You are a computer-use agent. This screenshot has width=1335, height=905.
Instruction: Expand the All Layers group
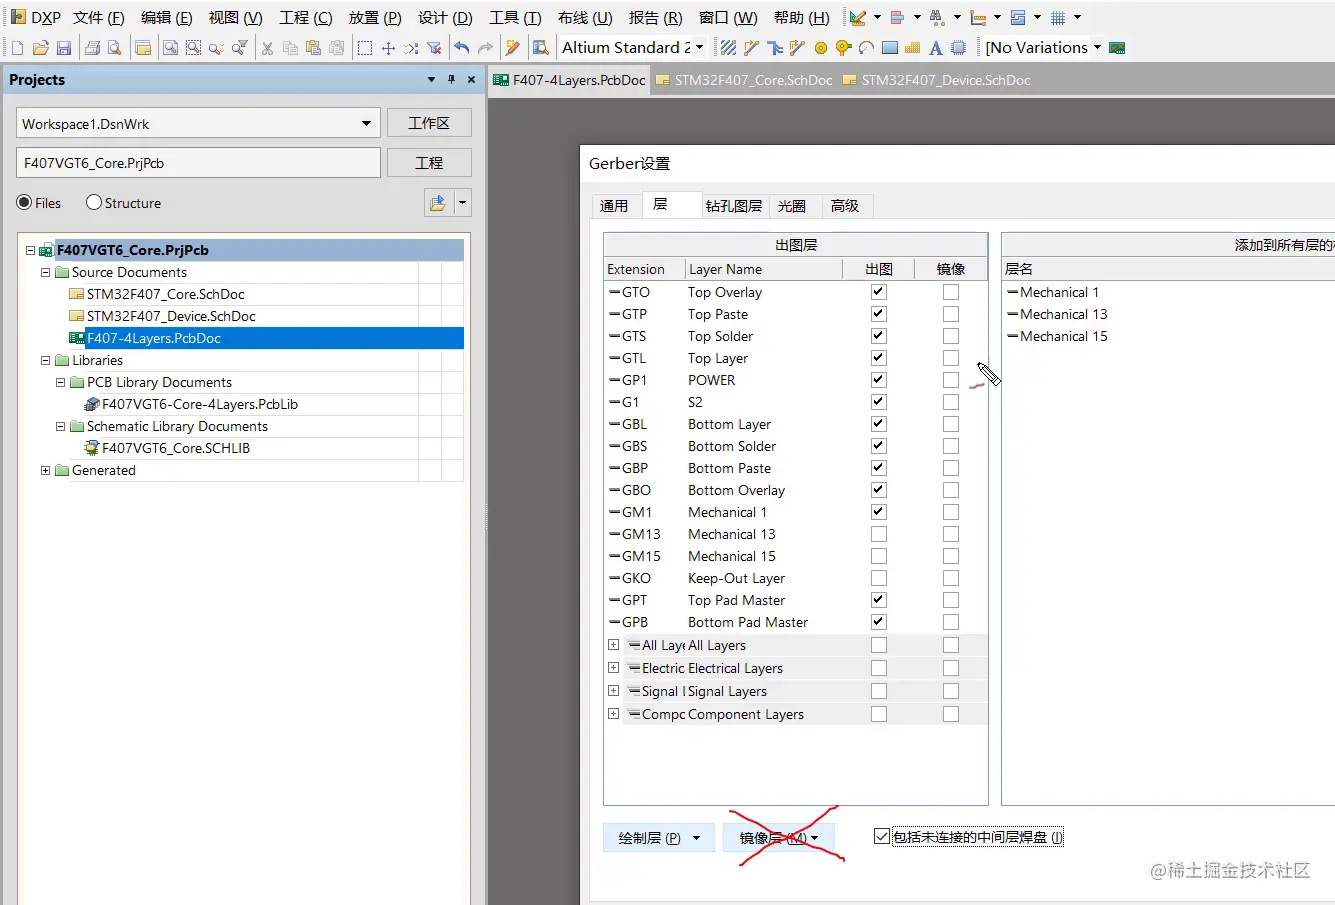click(x=613, y=645)
